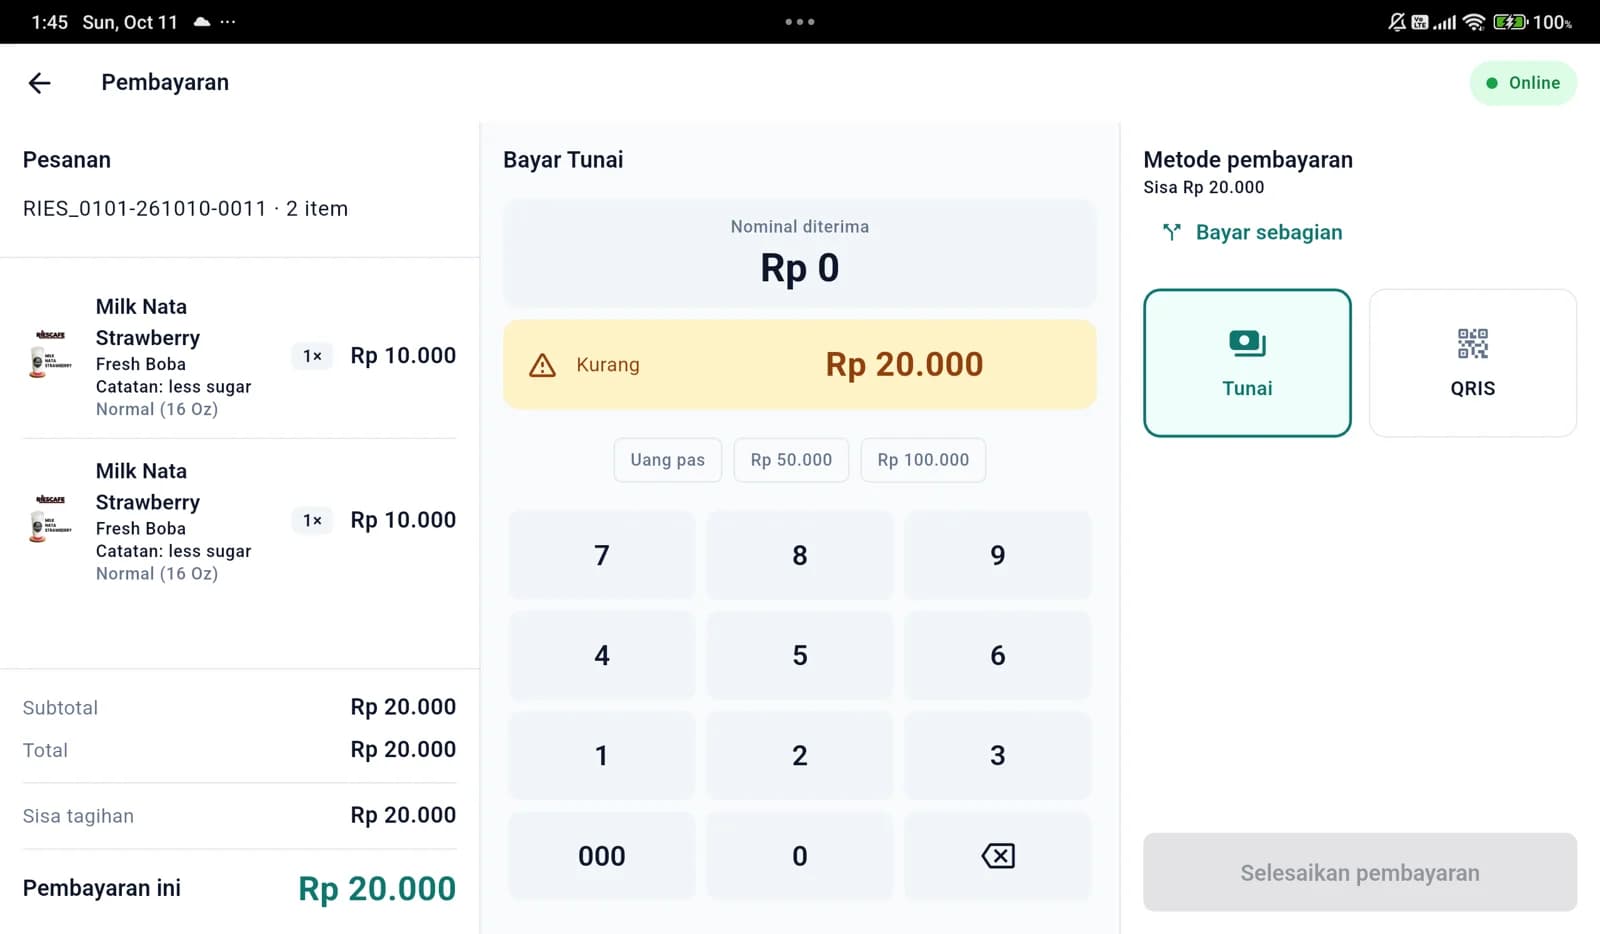1600x934 pixels.
Task: Click the Bayar sebagian split icon
Action: pyautogui.click(x=1171, y=232)
